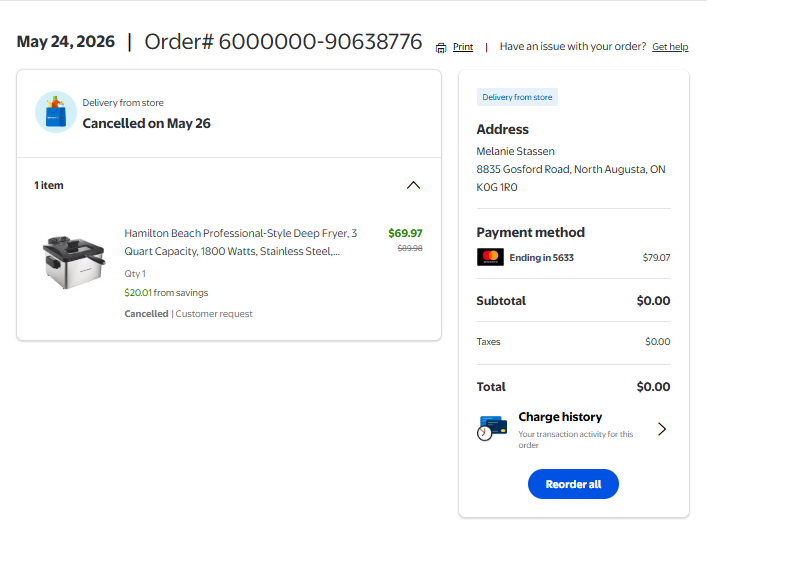Open the Print link
This screenshot has width=793, height=582.
(x=463, y=47)
